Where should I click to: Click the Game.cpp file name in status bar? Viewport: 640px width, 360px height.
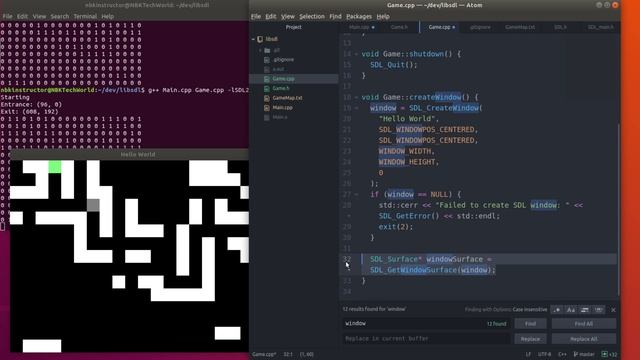264,354
